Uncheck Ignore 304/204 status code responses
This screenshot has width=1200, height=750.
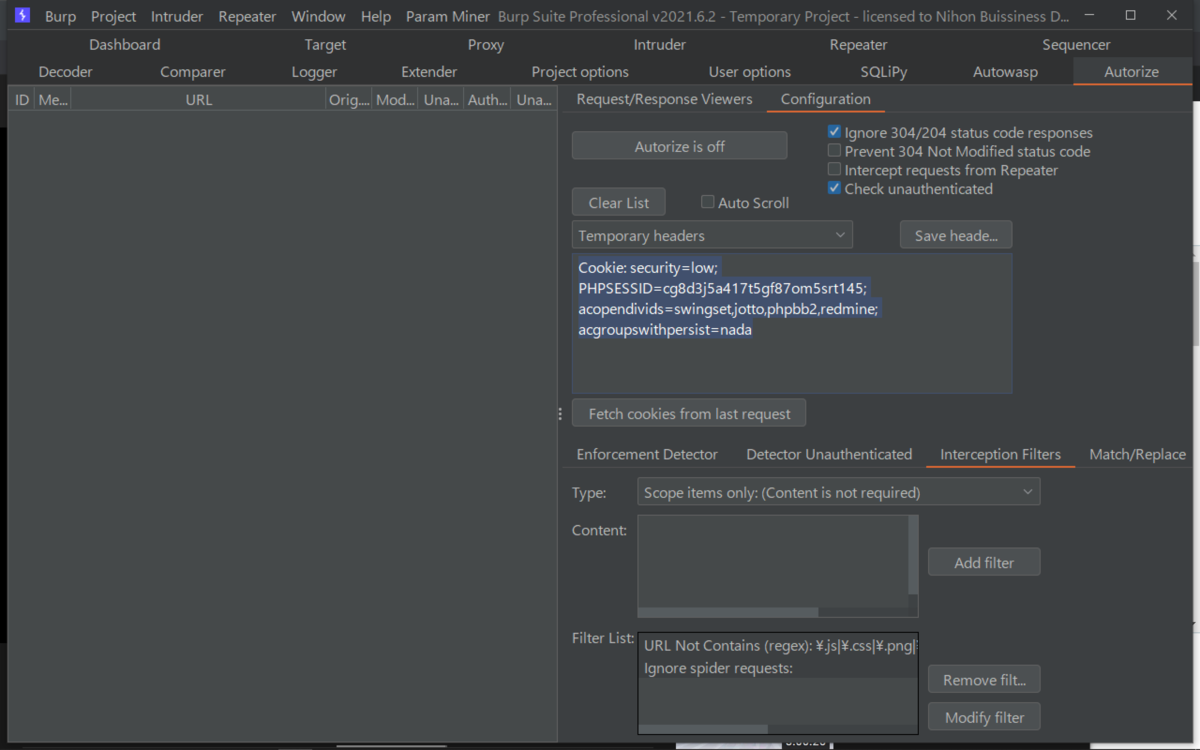[x=834, y=132]
